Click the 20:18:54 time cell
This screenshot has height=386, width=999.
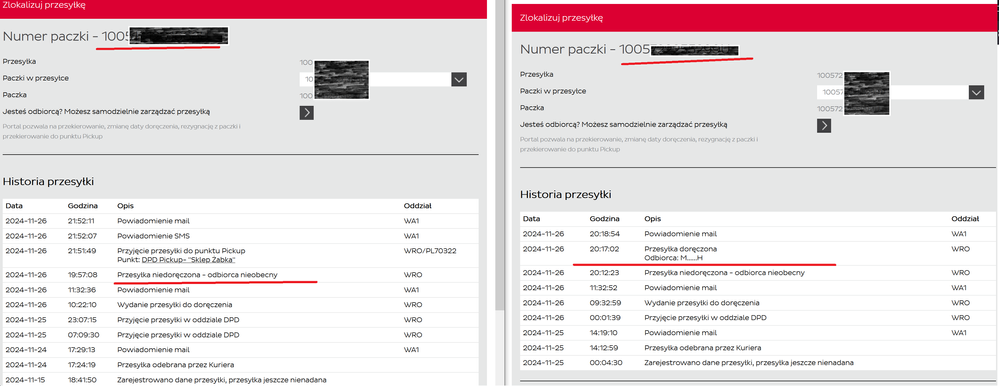click(605, 234)
